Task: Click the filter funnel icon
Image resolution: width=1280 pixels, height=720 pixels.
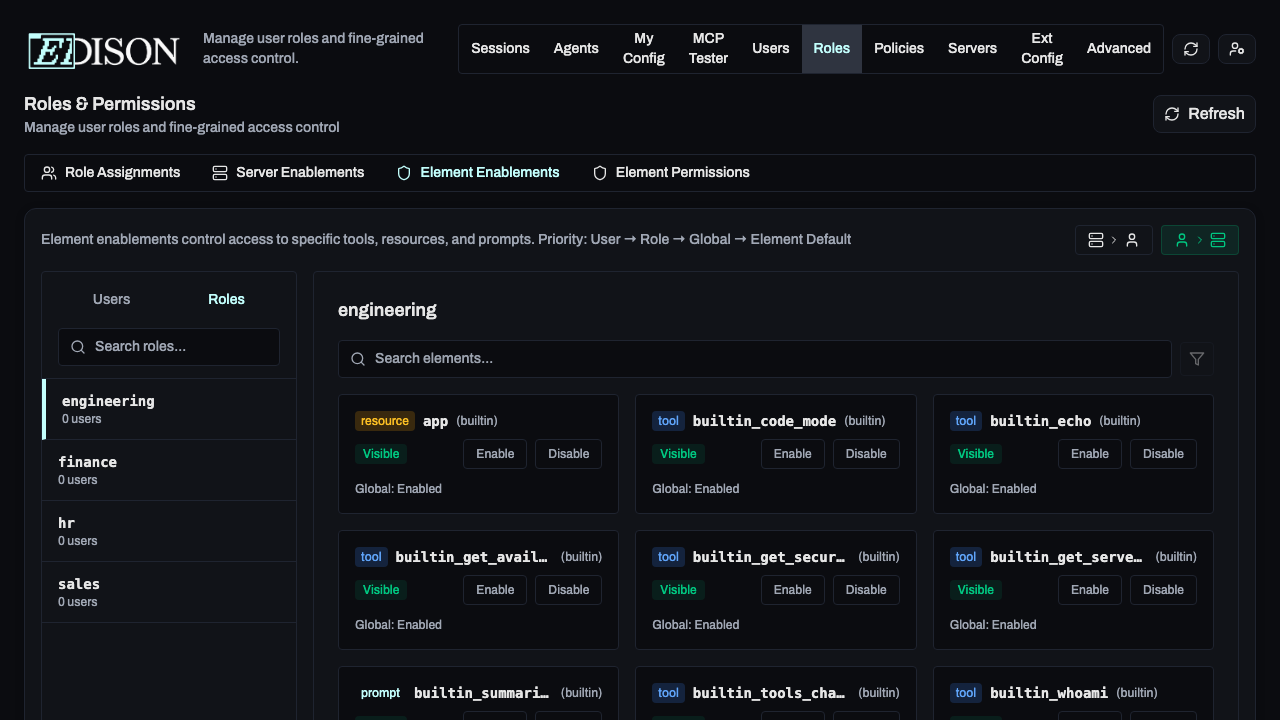Action: (1197, 359)
